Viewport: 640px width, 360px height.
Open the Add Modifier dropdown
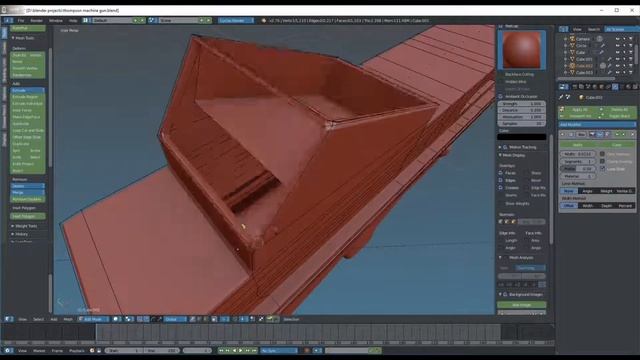tap(597, 124)
